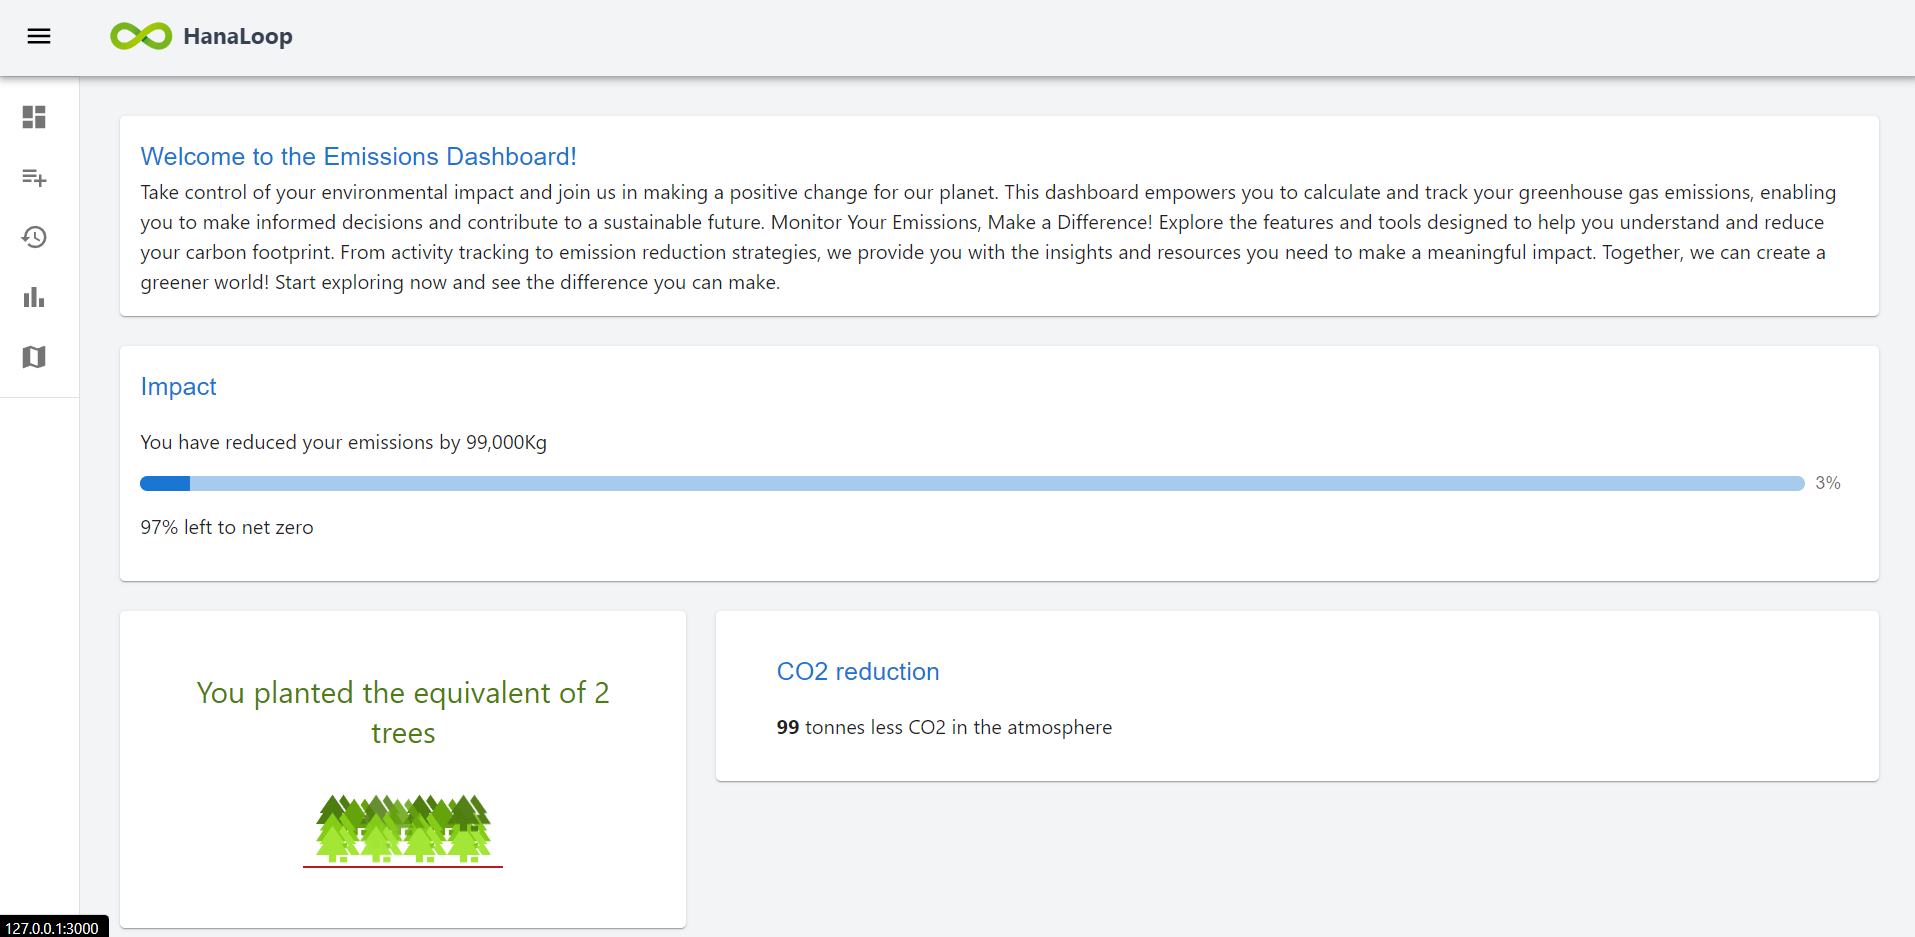Click the 127.0.0.1:3000 status label

(x=52, y=928)
